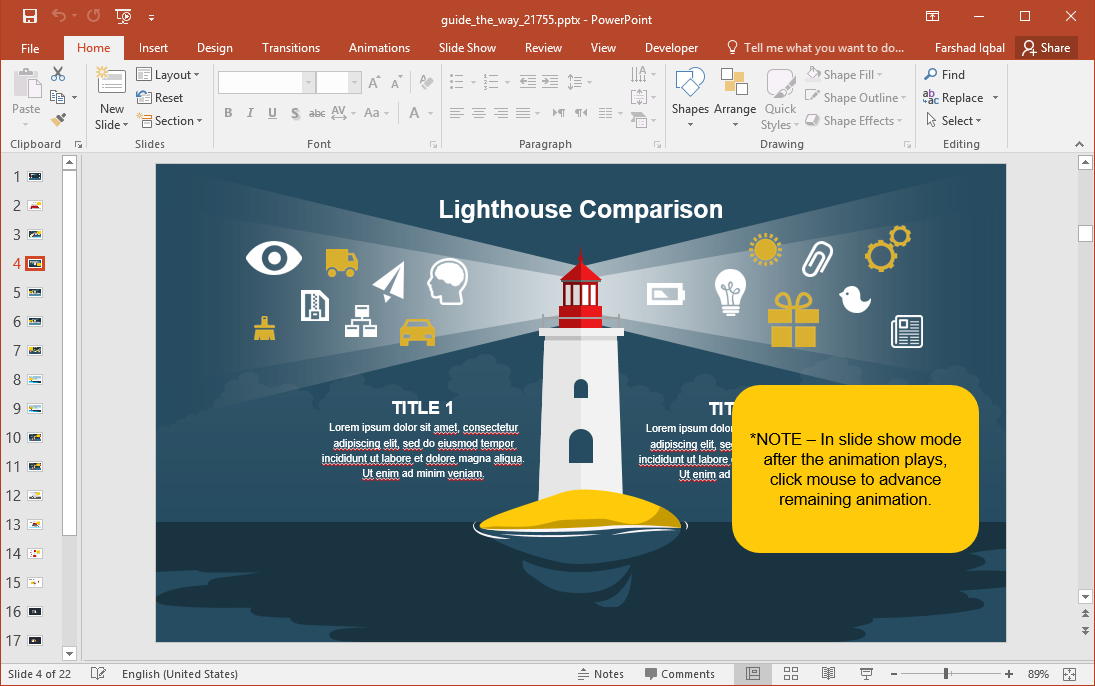Toggle underline formatting
The image size is (1095, 686).
tap(270, 113)
